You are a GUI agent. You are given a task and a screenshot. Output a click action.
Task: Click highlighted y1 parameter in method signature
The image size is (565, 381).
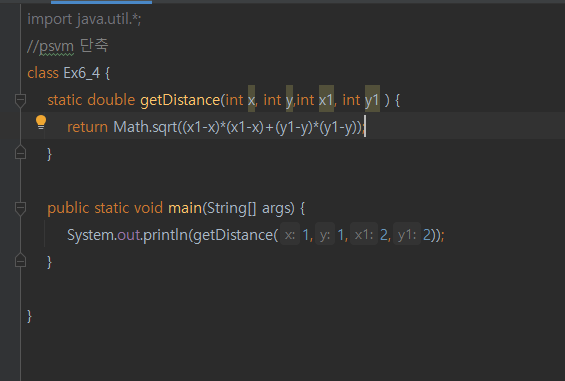(x=372, y=99)
